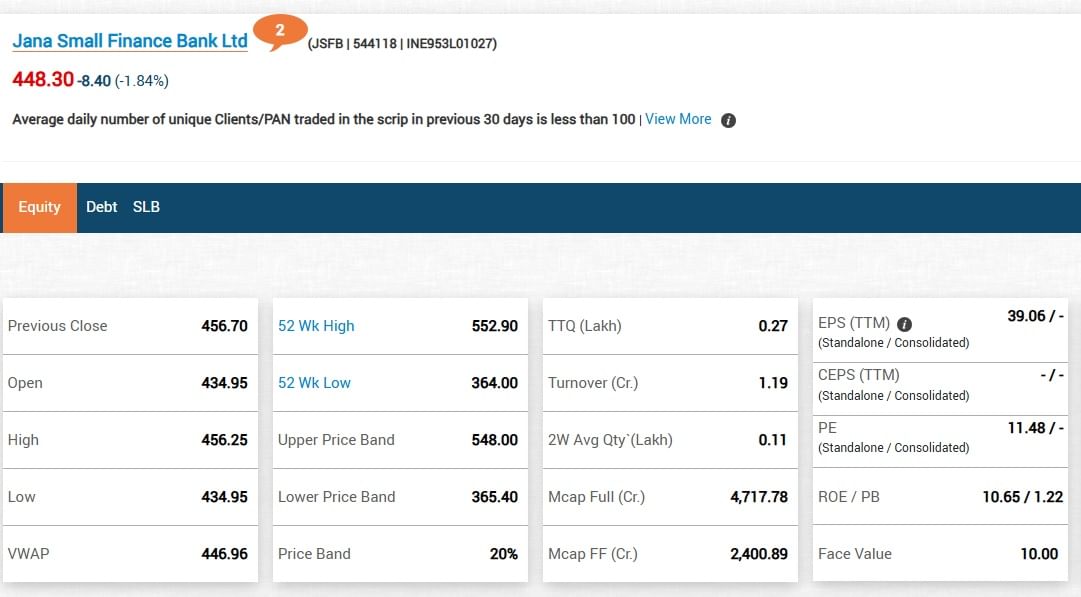Viewport: 1081px width, 597px height.
Task: Switch to the Debt tab
Action: (x=101, y=207)
